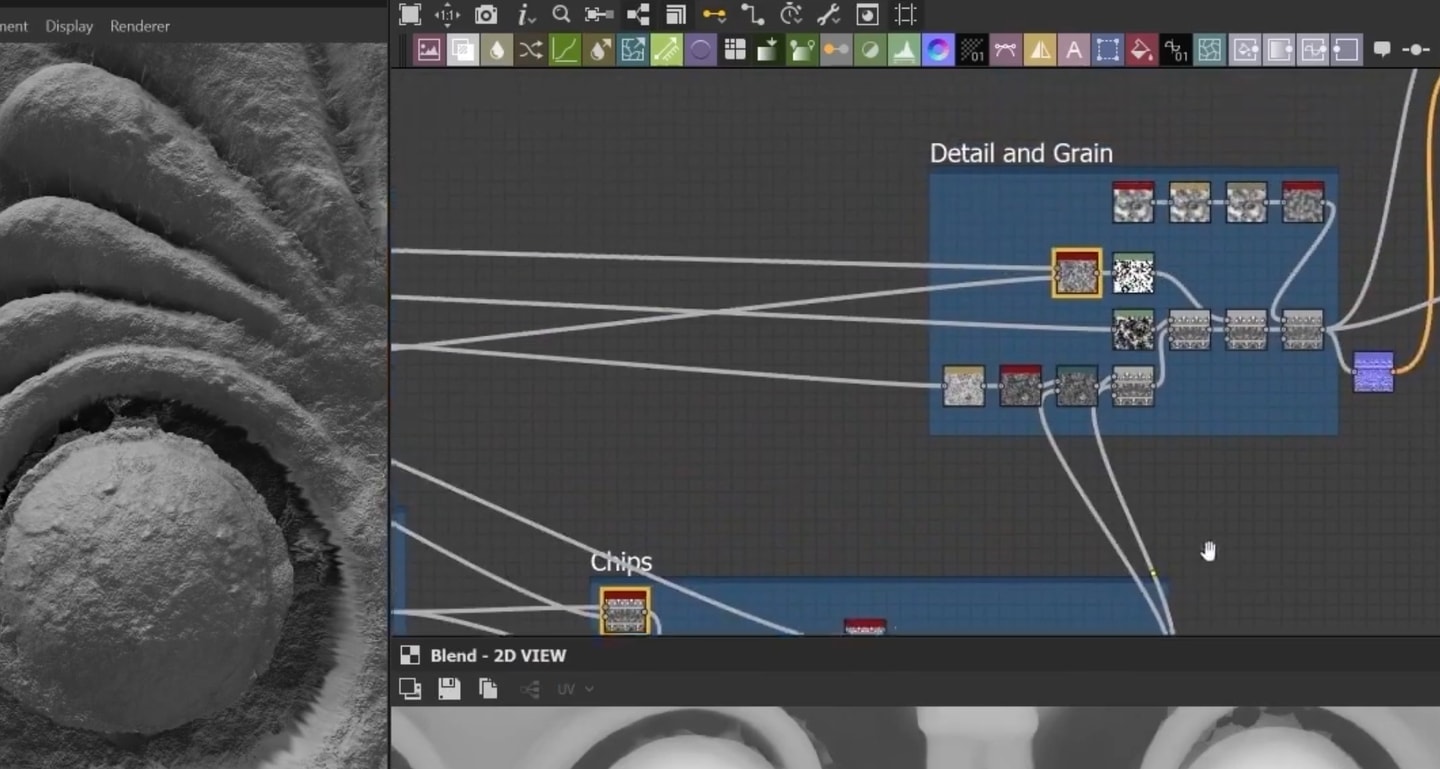
Task: Click the fit graph to view icon
Action: 410,14
